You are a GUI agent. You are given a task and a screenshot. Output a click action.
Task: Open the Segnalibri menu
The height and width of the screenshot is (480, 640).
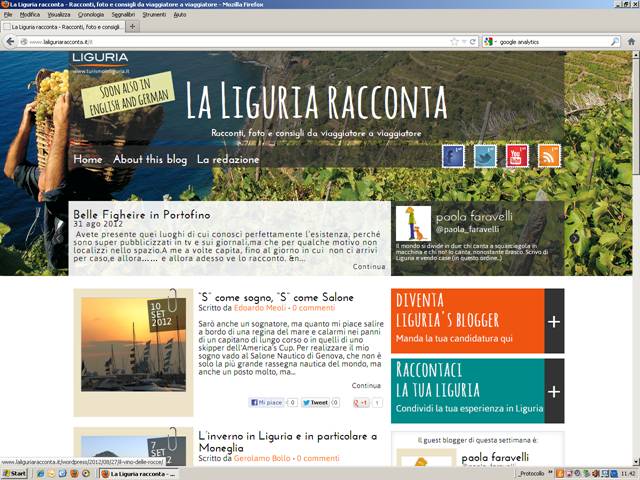tap(123, 15)
